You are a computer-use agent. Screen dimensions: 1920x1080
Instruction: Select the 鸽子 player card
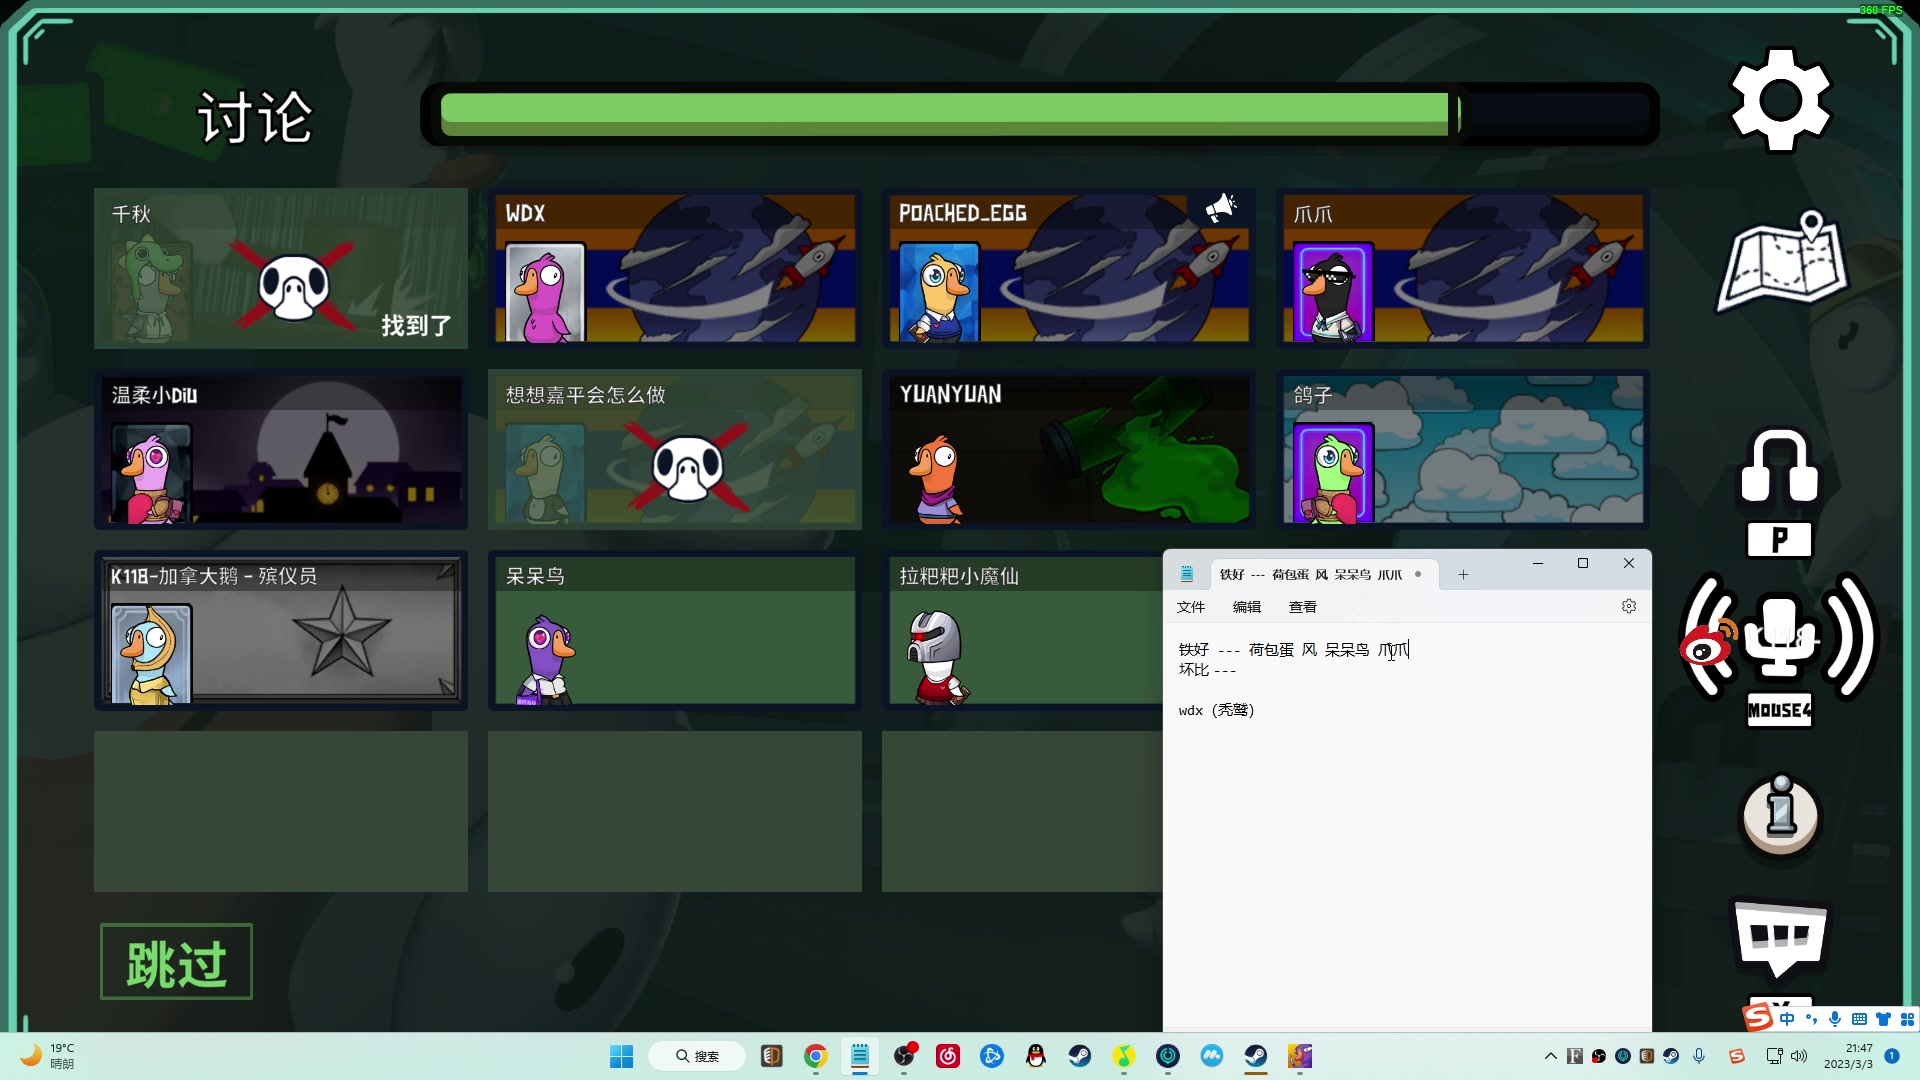pos(1462,449)
